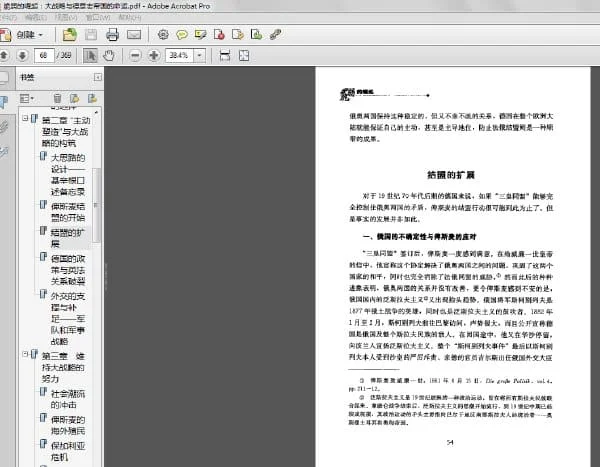Viewport: 600px width, 467px height.
Task: Click the bookmarks panel scroll up arrow
Action: 96,112
